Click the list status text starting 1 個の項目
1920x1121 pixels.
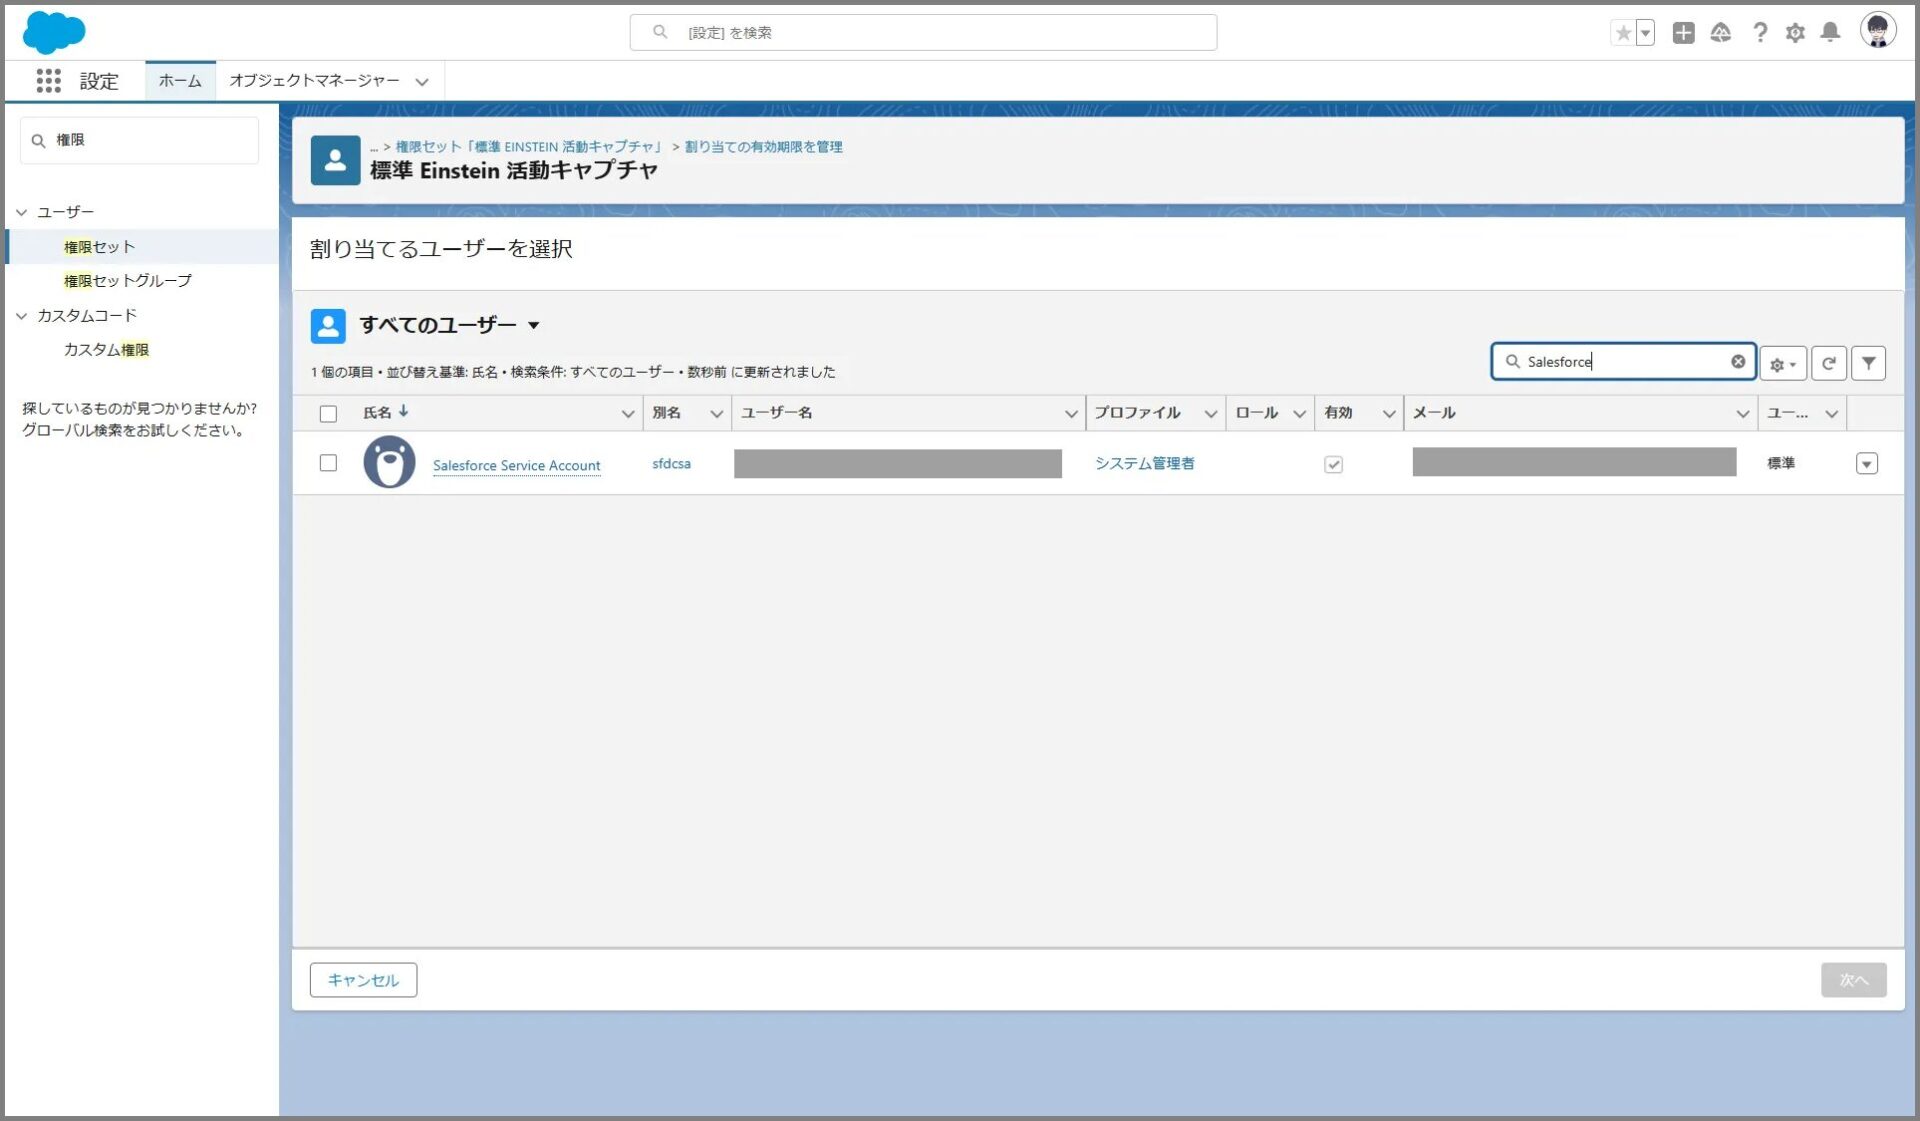[573, 372]
